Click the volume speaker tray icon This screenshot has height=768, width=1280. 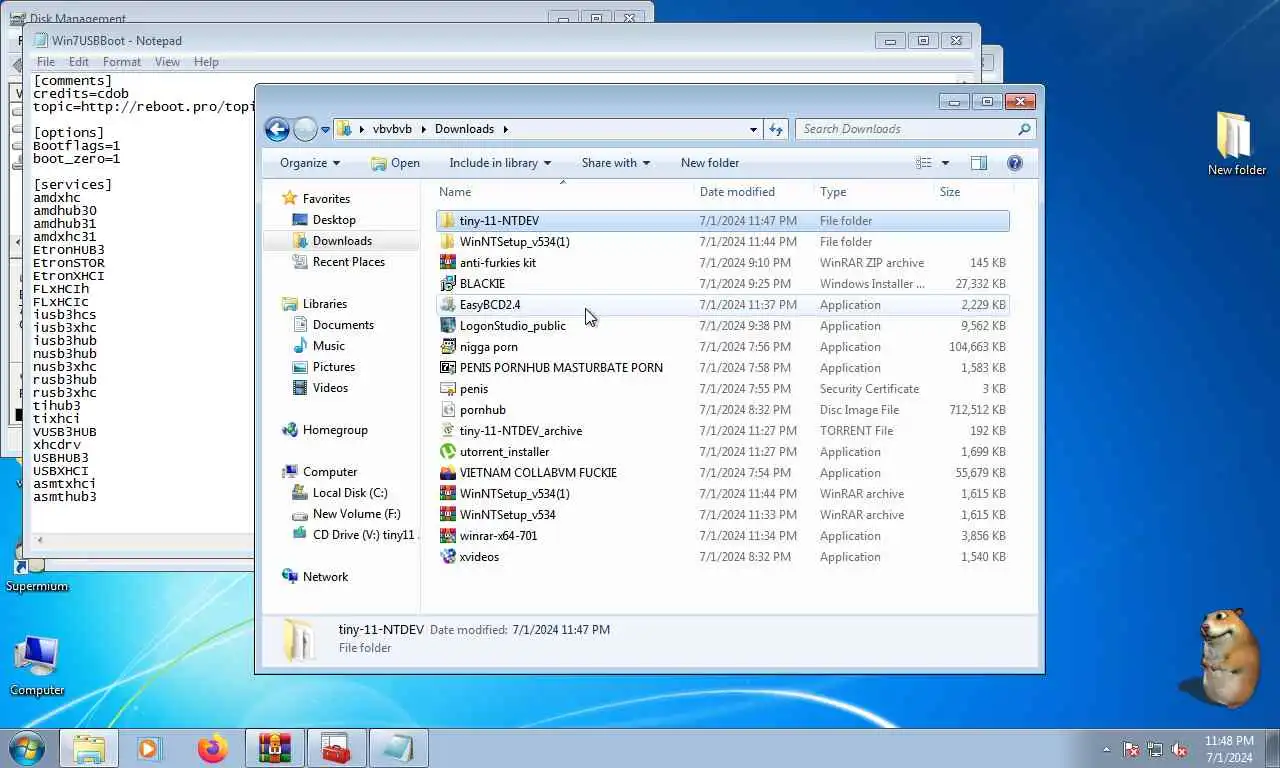click(1179, 749)
